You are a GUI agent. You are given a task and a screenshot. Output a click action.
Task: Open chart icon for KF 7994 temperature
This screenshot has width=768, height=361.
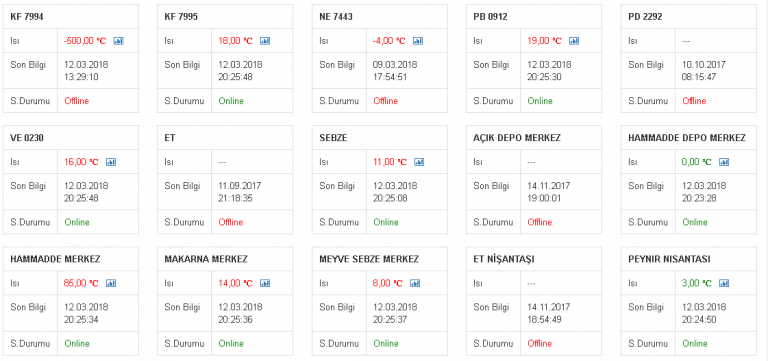point(118,41)
